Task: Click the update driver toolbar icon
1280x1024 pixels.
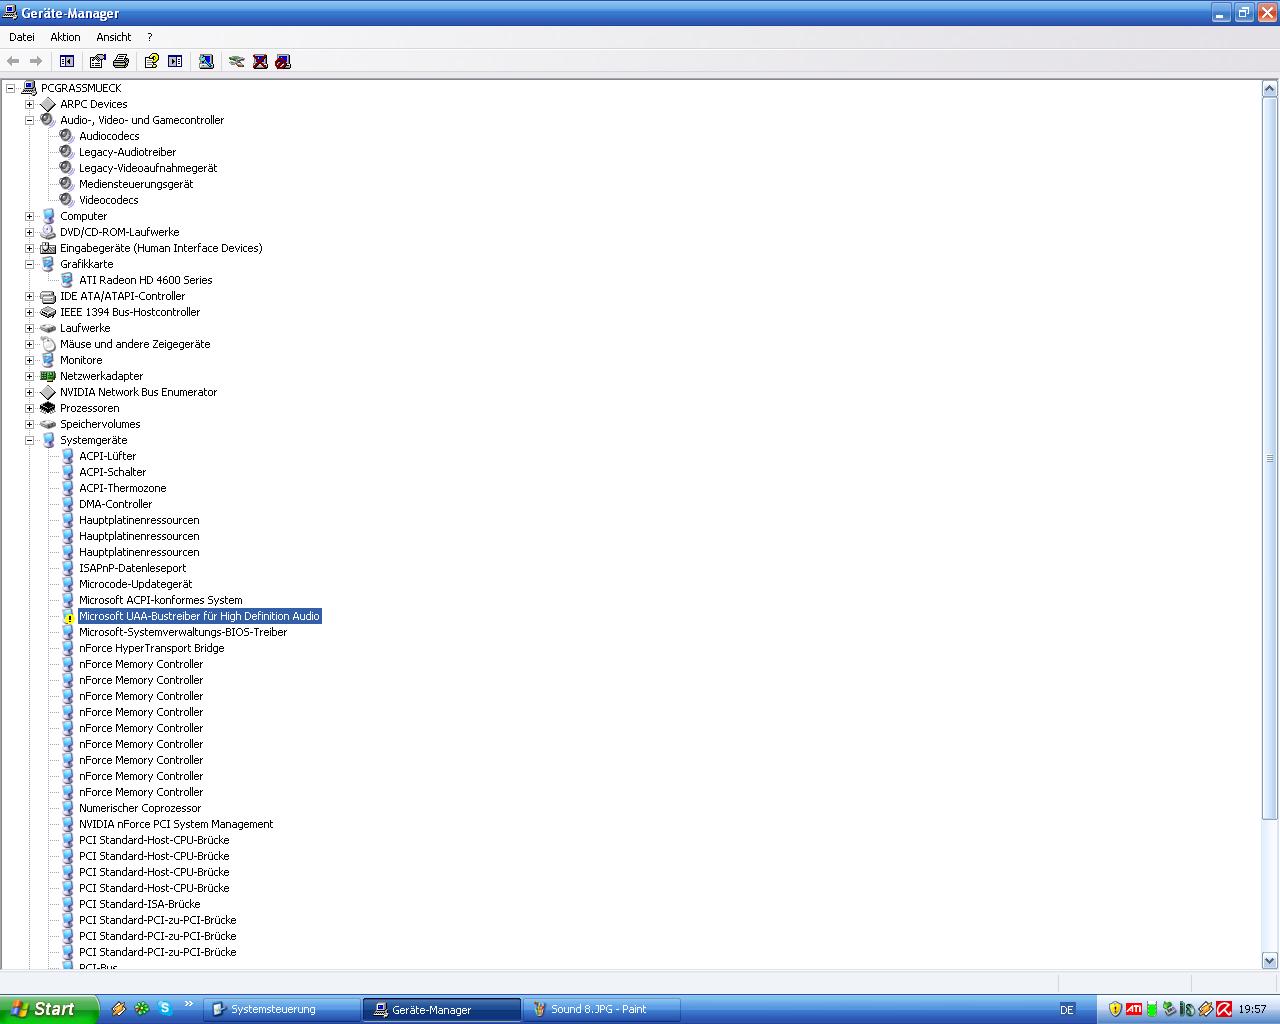Action: [x=237, y=61]
